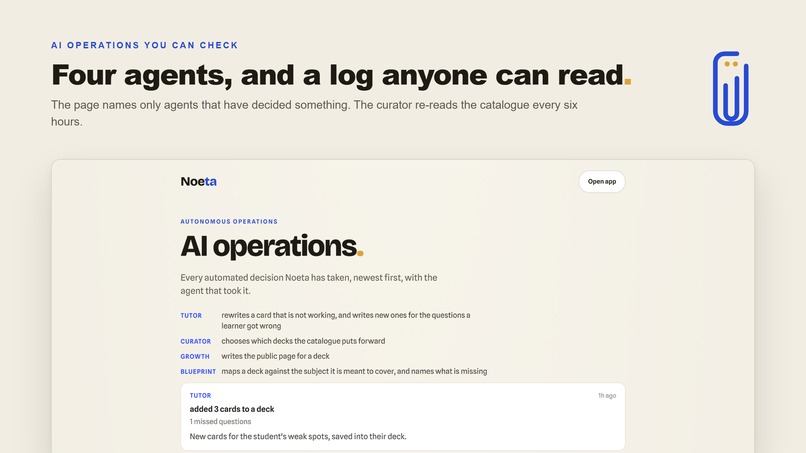Image resolution: width=806 pixels, height=453 pixels.
Task: Click the 'Four agents, and a log anyone can read' headline
Action: [x=341, y=75]
